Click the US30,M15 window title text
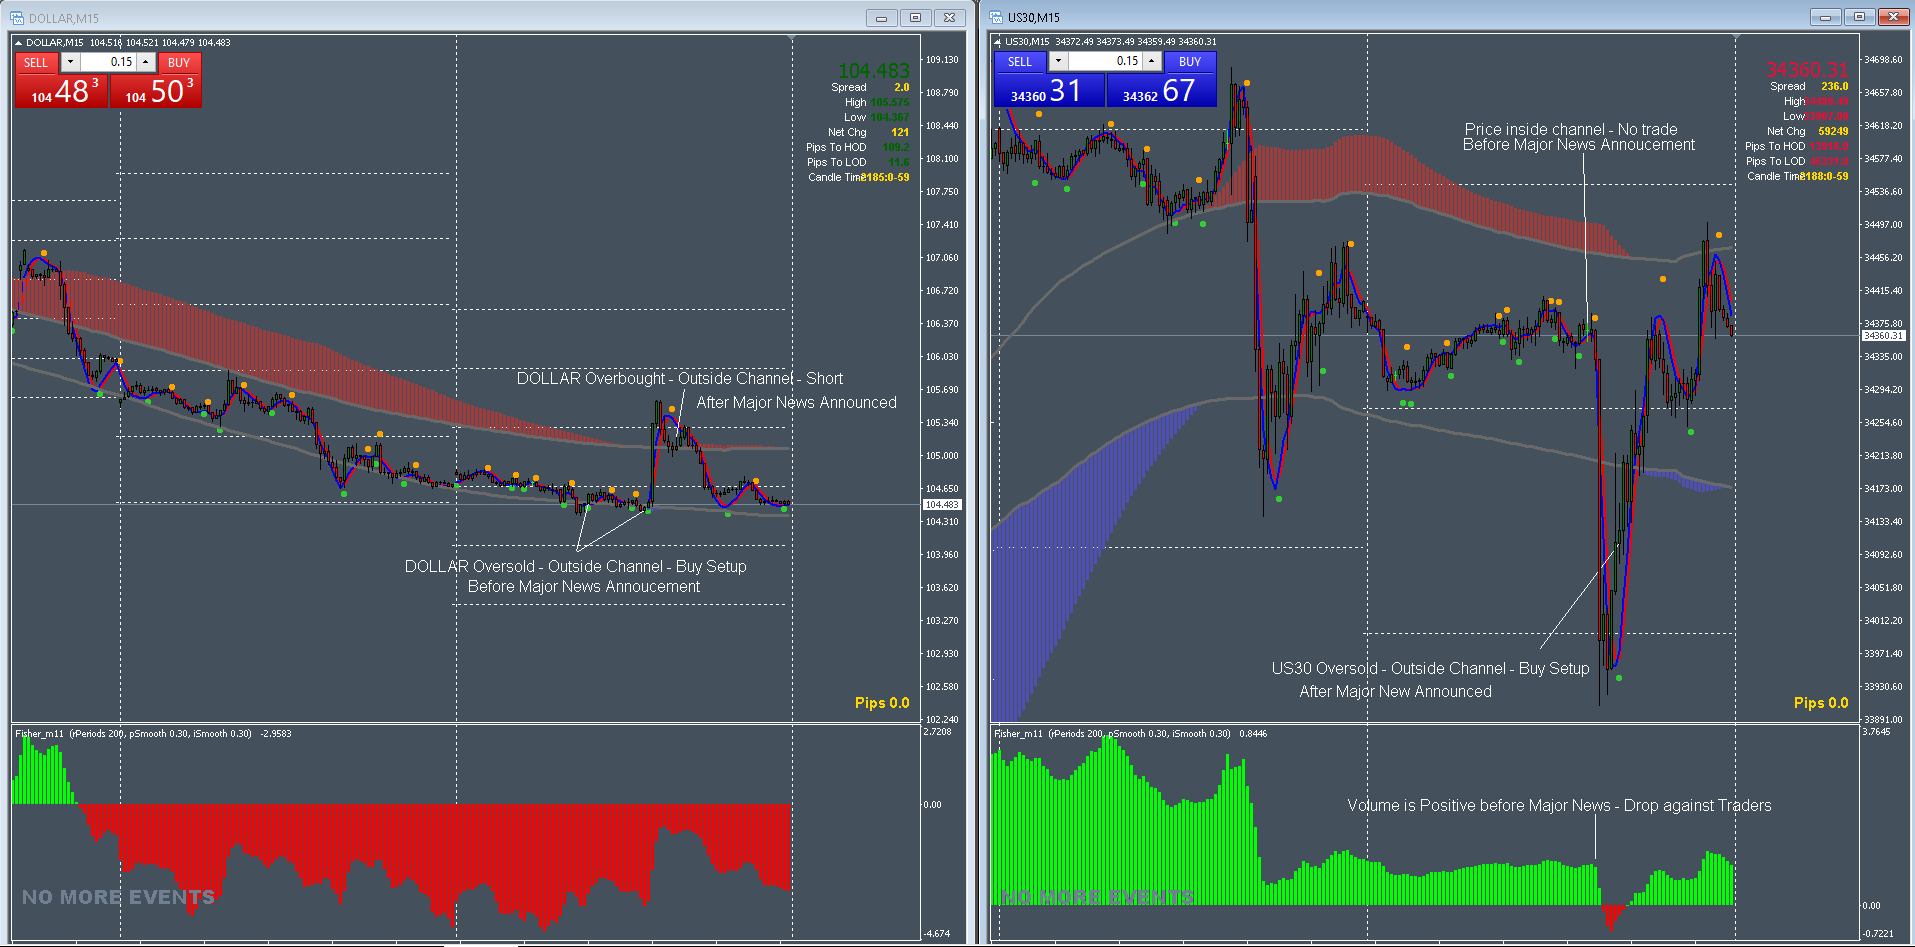 (1034, 18)
